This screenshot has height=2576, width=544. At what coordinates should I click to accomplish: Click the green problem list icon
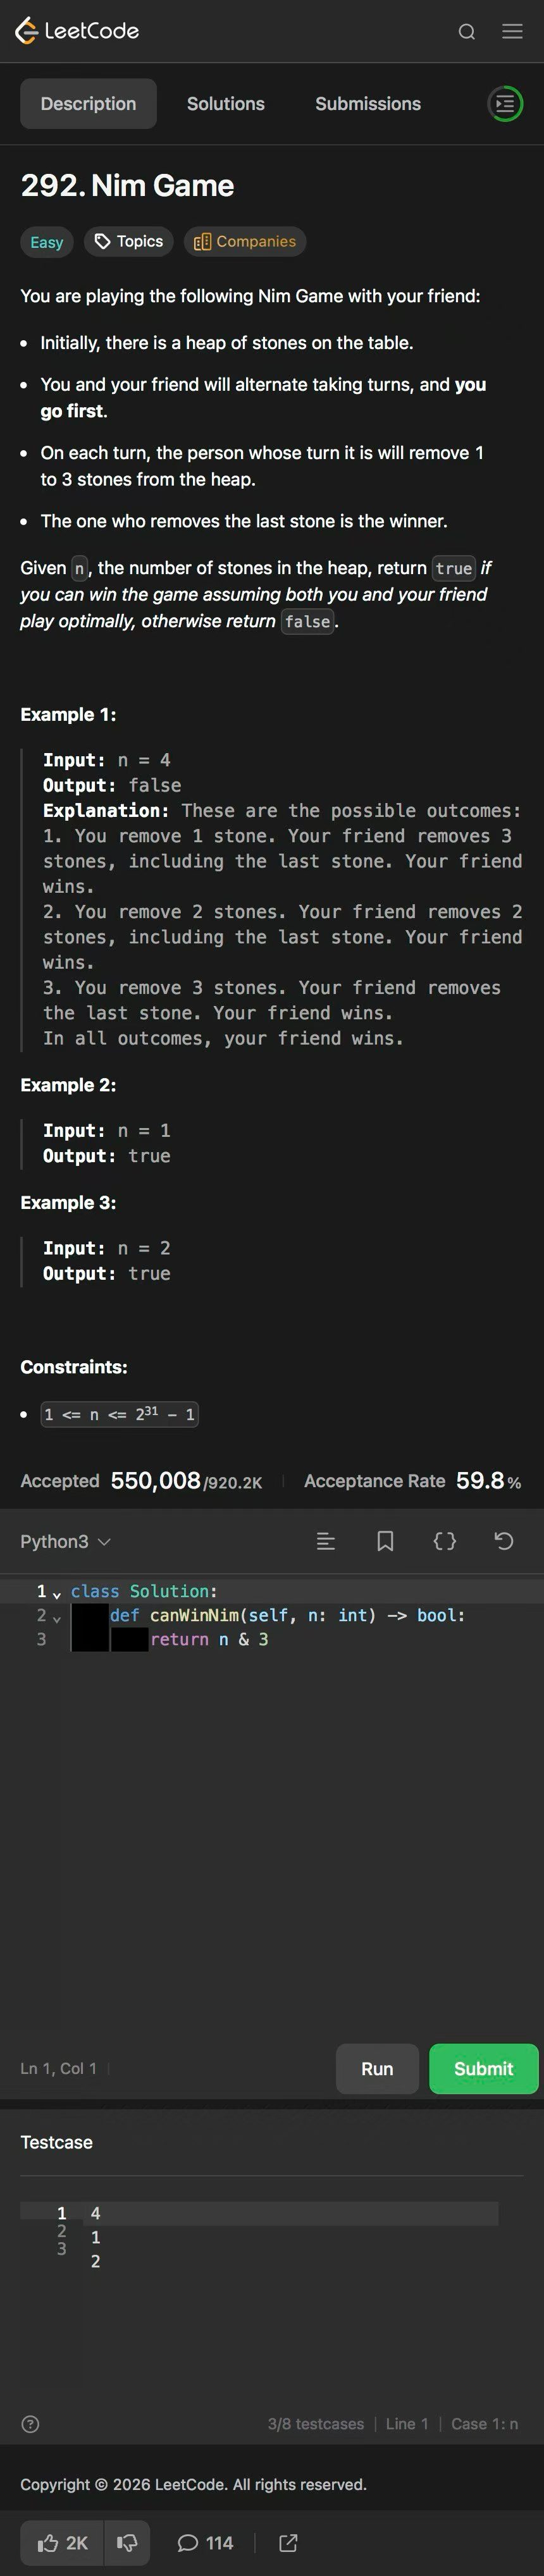(505, 104)
